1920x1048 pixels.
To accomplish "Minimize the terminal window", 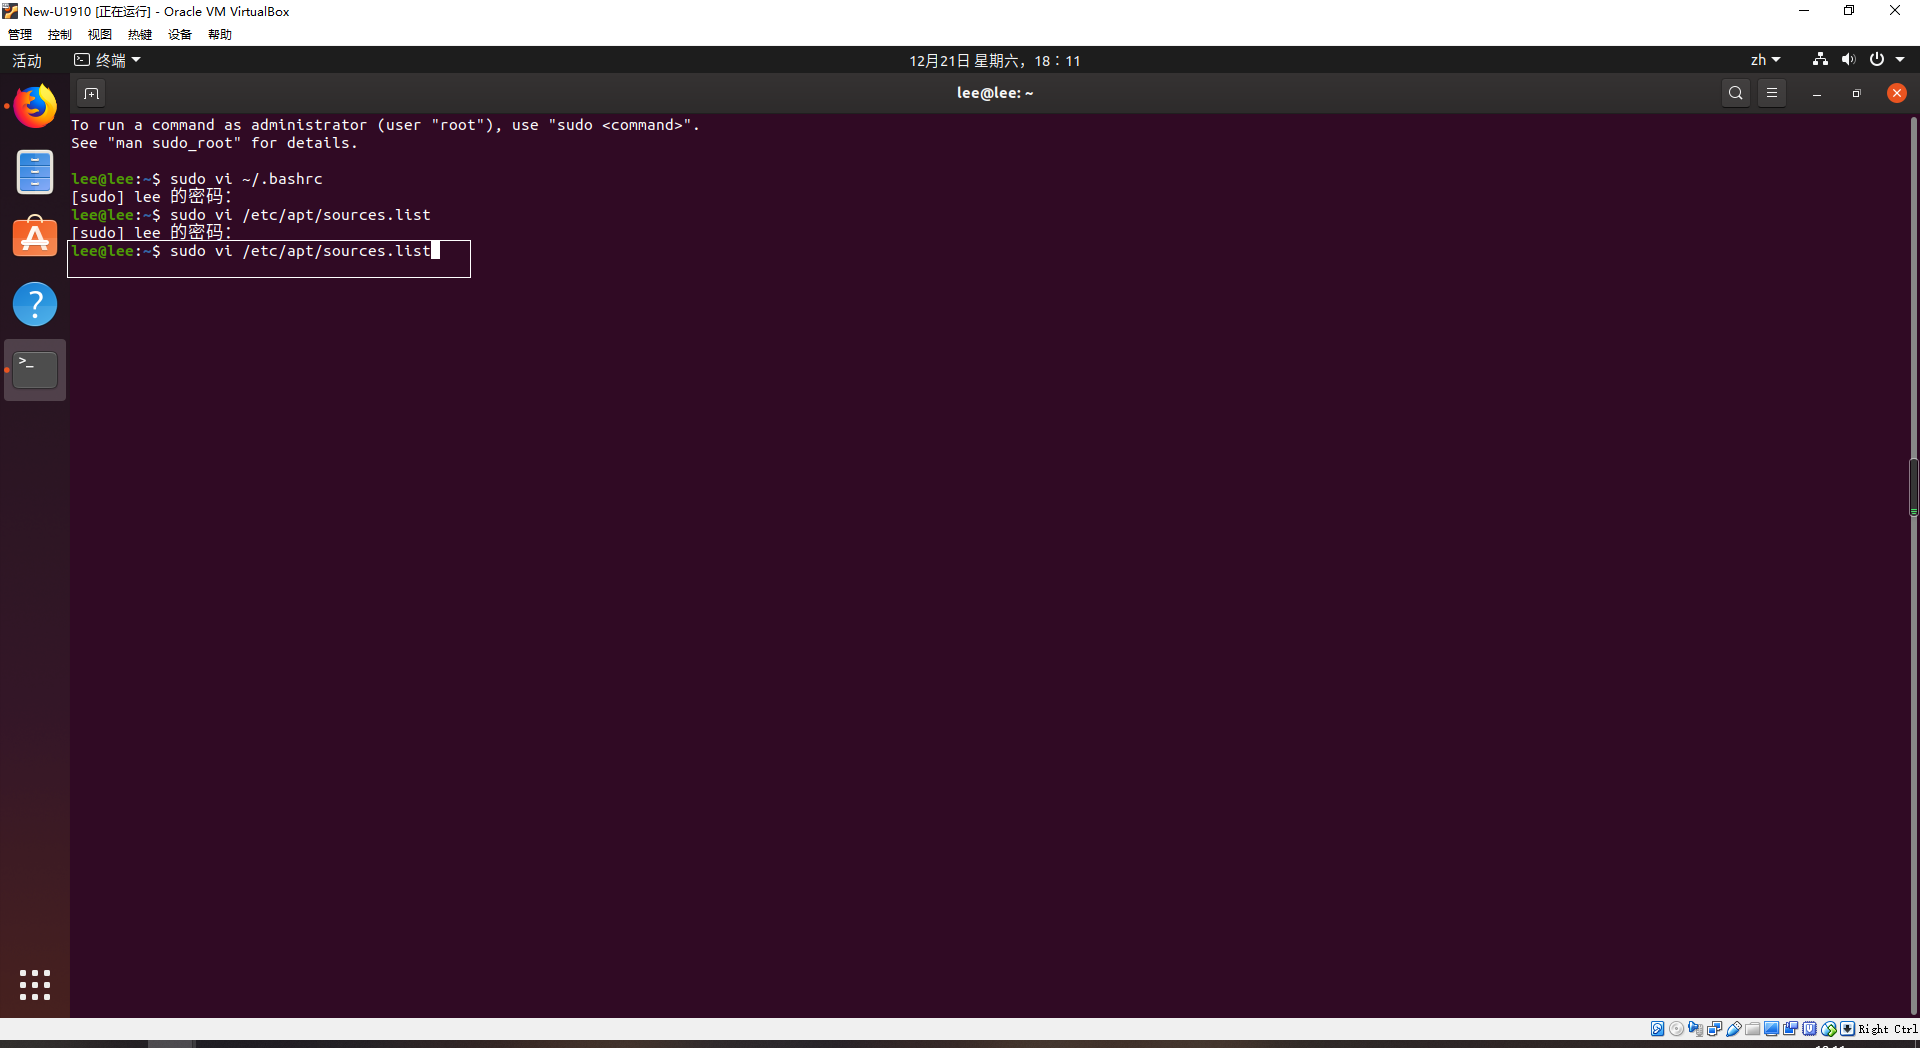I will click(x=1817, y=93).
